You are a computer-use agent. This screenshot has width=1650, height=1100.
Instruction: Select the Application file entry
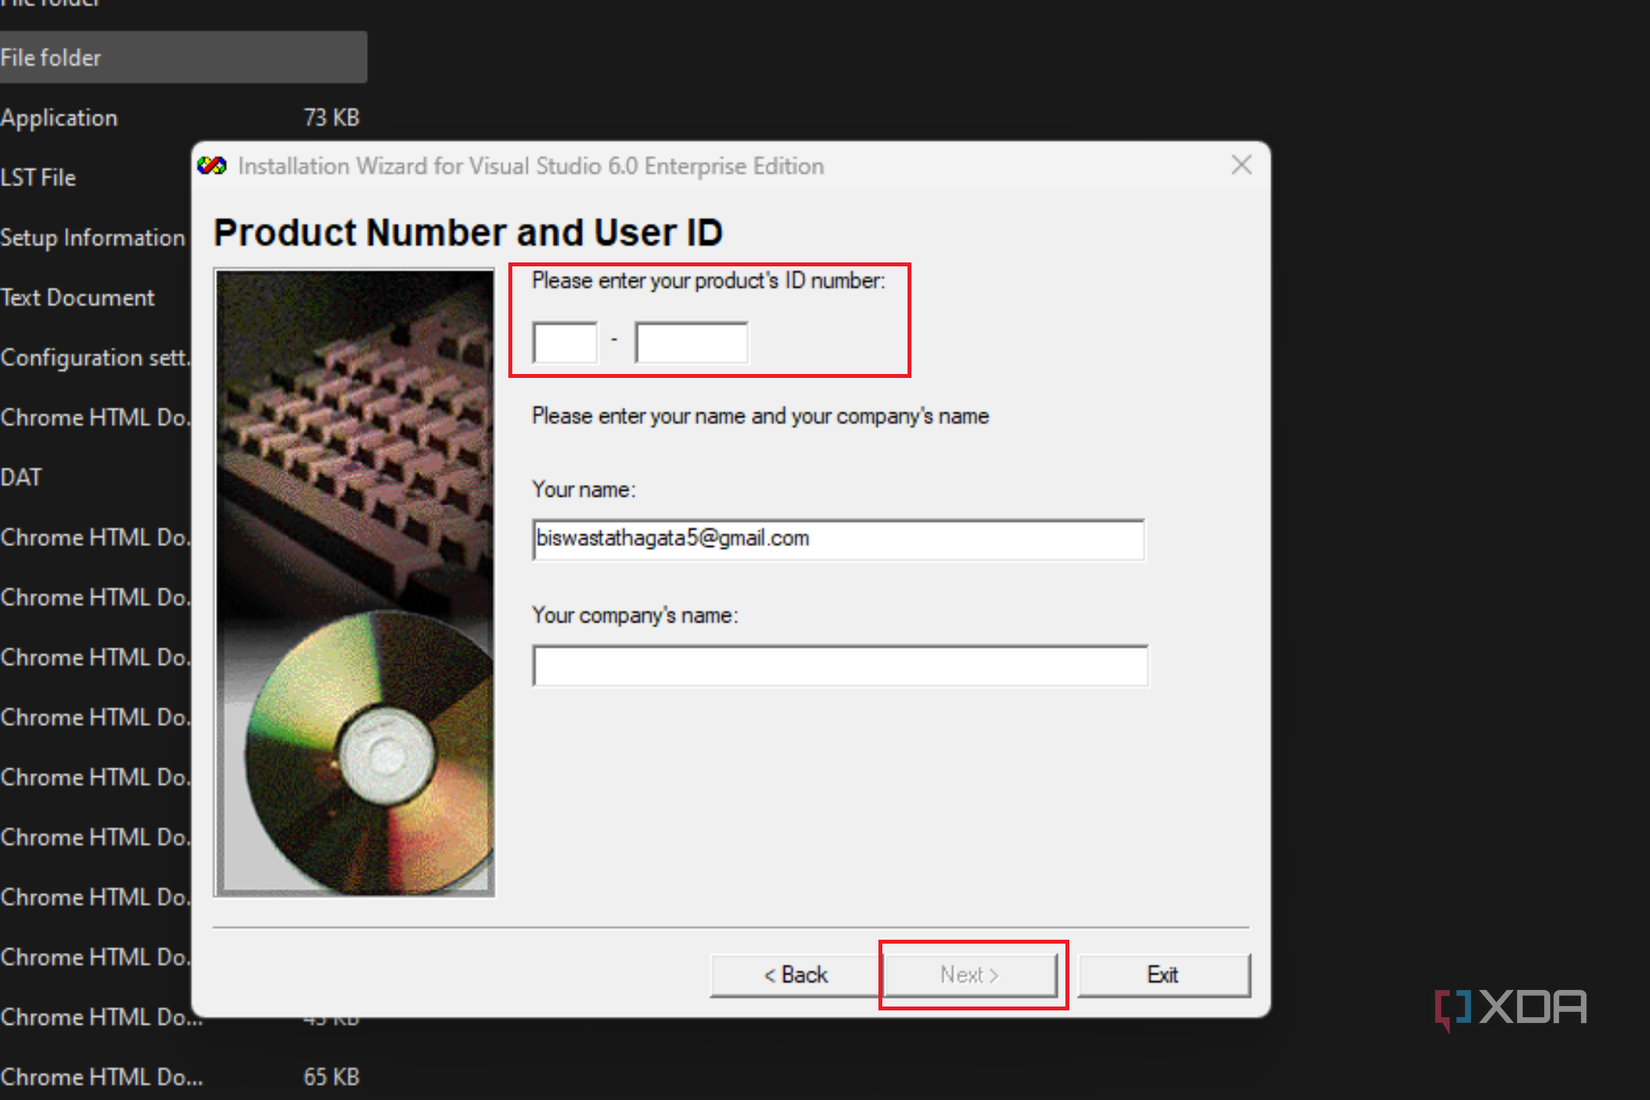pyautogui.click(x=60, y=117)
